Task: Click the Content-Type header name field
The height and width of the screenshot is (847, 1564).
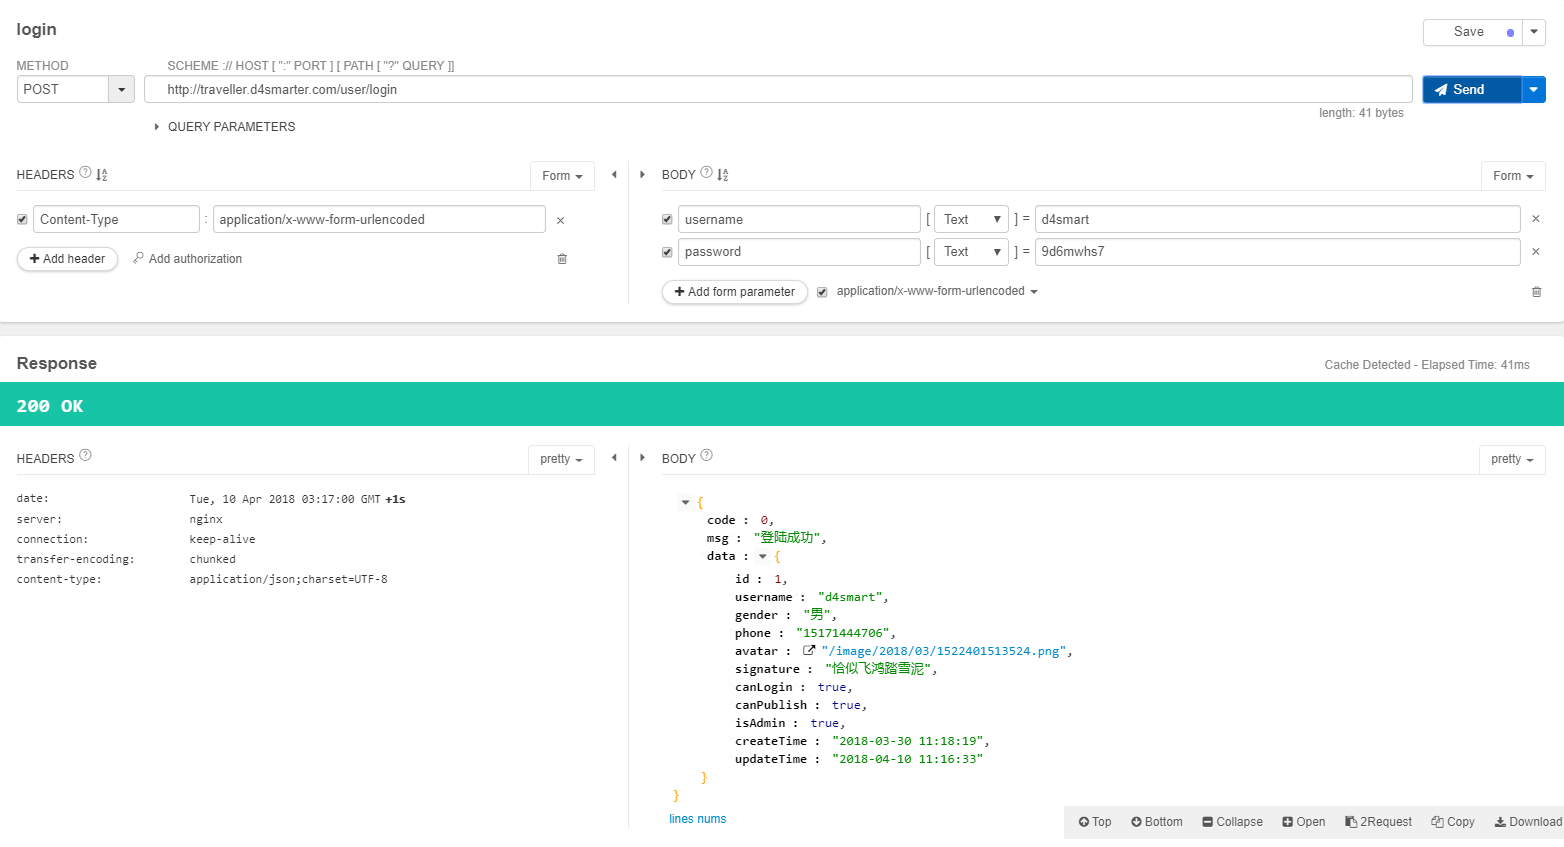Action: click(x=117, y=220)
